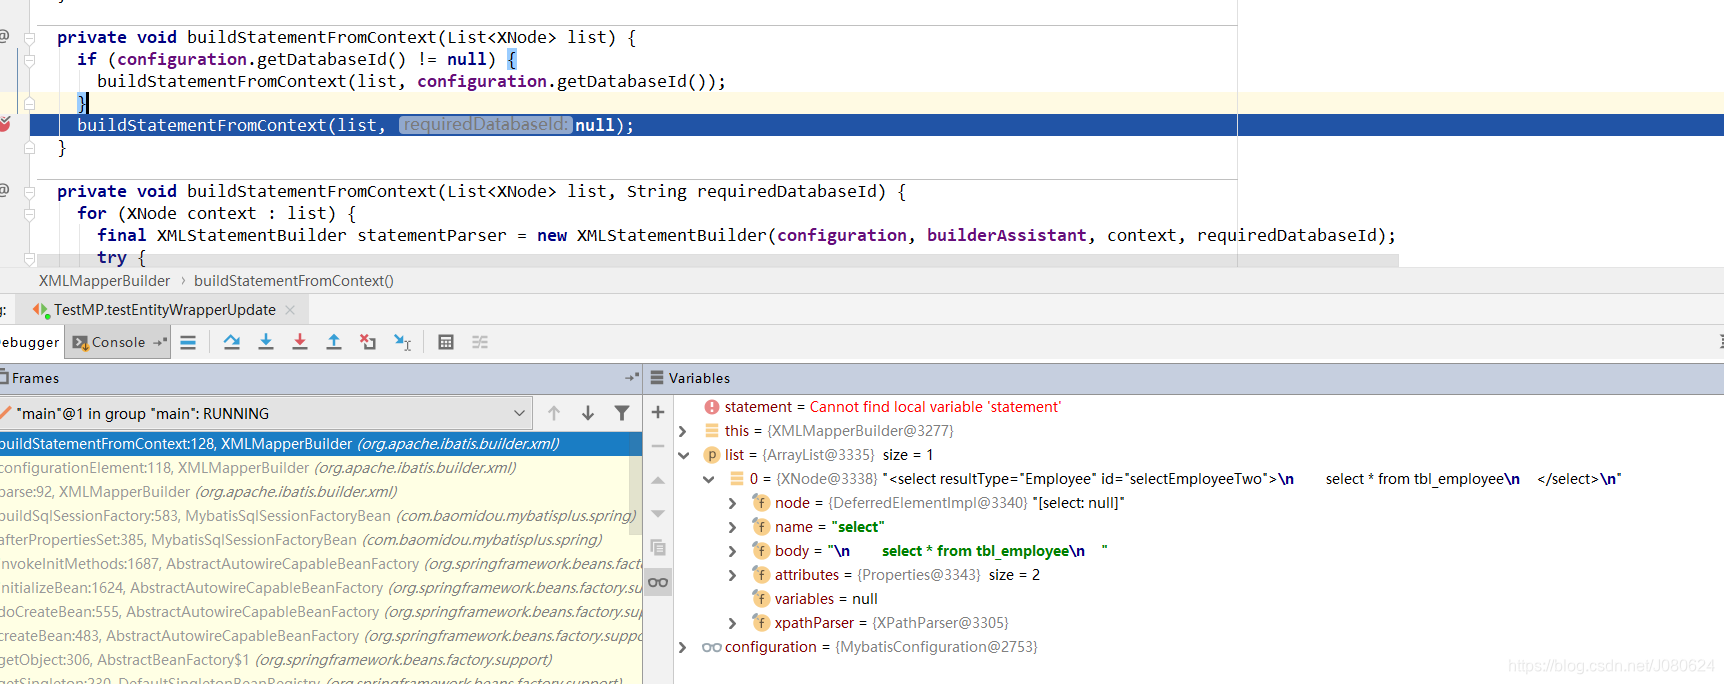The image size is (1724, 684).
Task: Expand the 'attributes' field node
Action: pos(732,575)
